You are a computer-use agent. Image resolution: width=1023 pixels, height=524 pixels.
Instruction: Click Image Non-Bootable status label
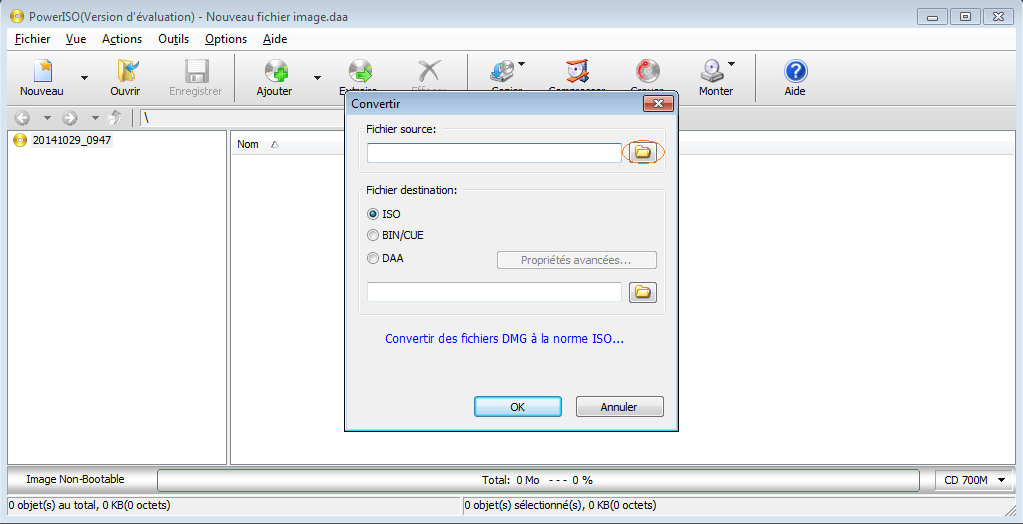pyautogui.click(x=76, y=480)
